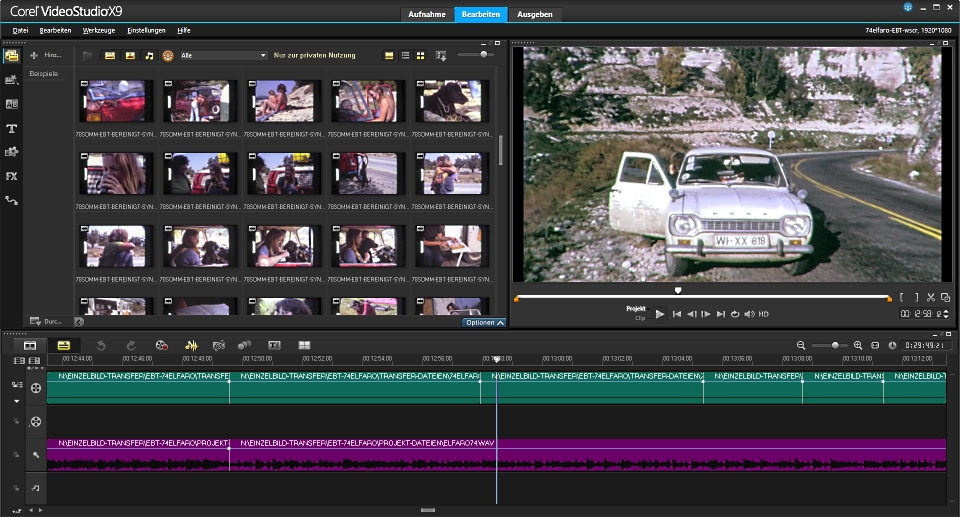Set mark-in point bracket
Screen dimensions: 960x517
[902, 298]
